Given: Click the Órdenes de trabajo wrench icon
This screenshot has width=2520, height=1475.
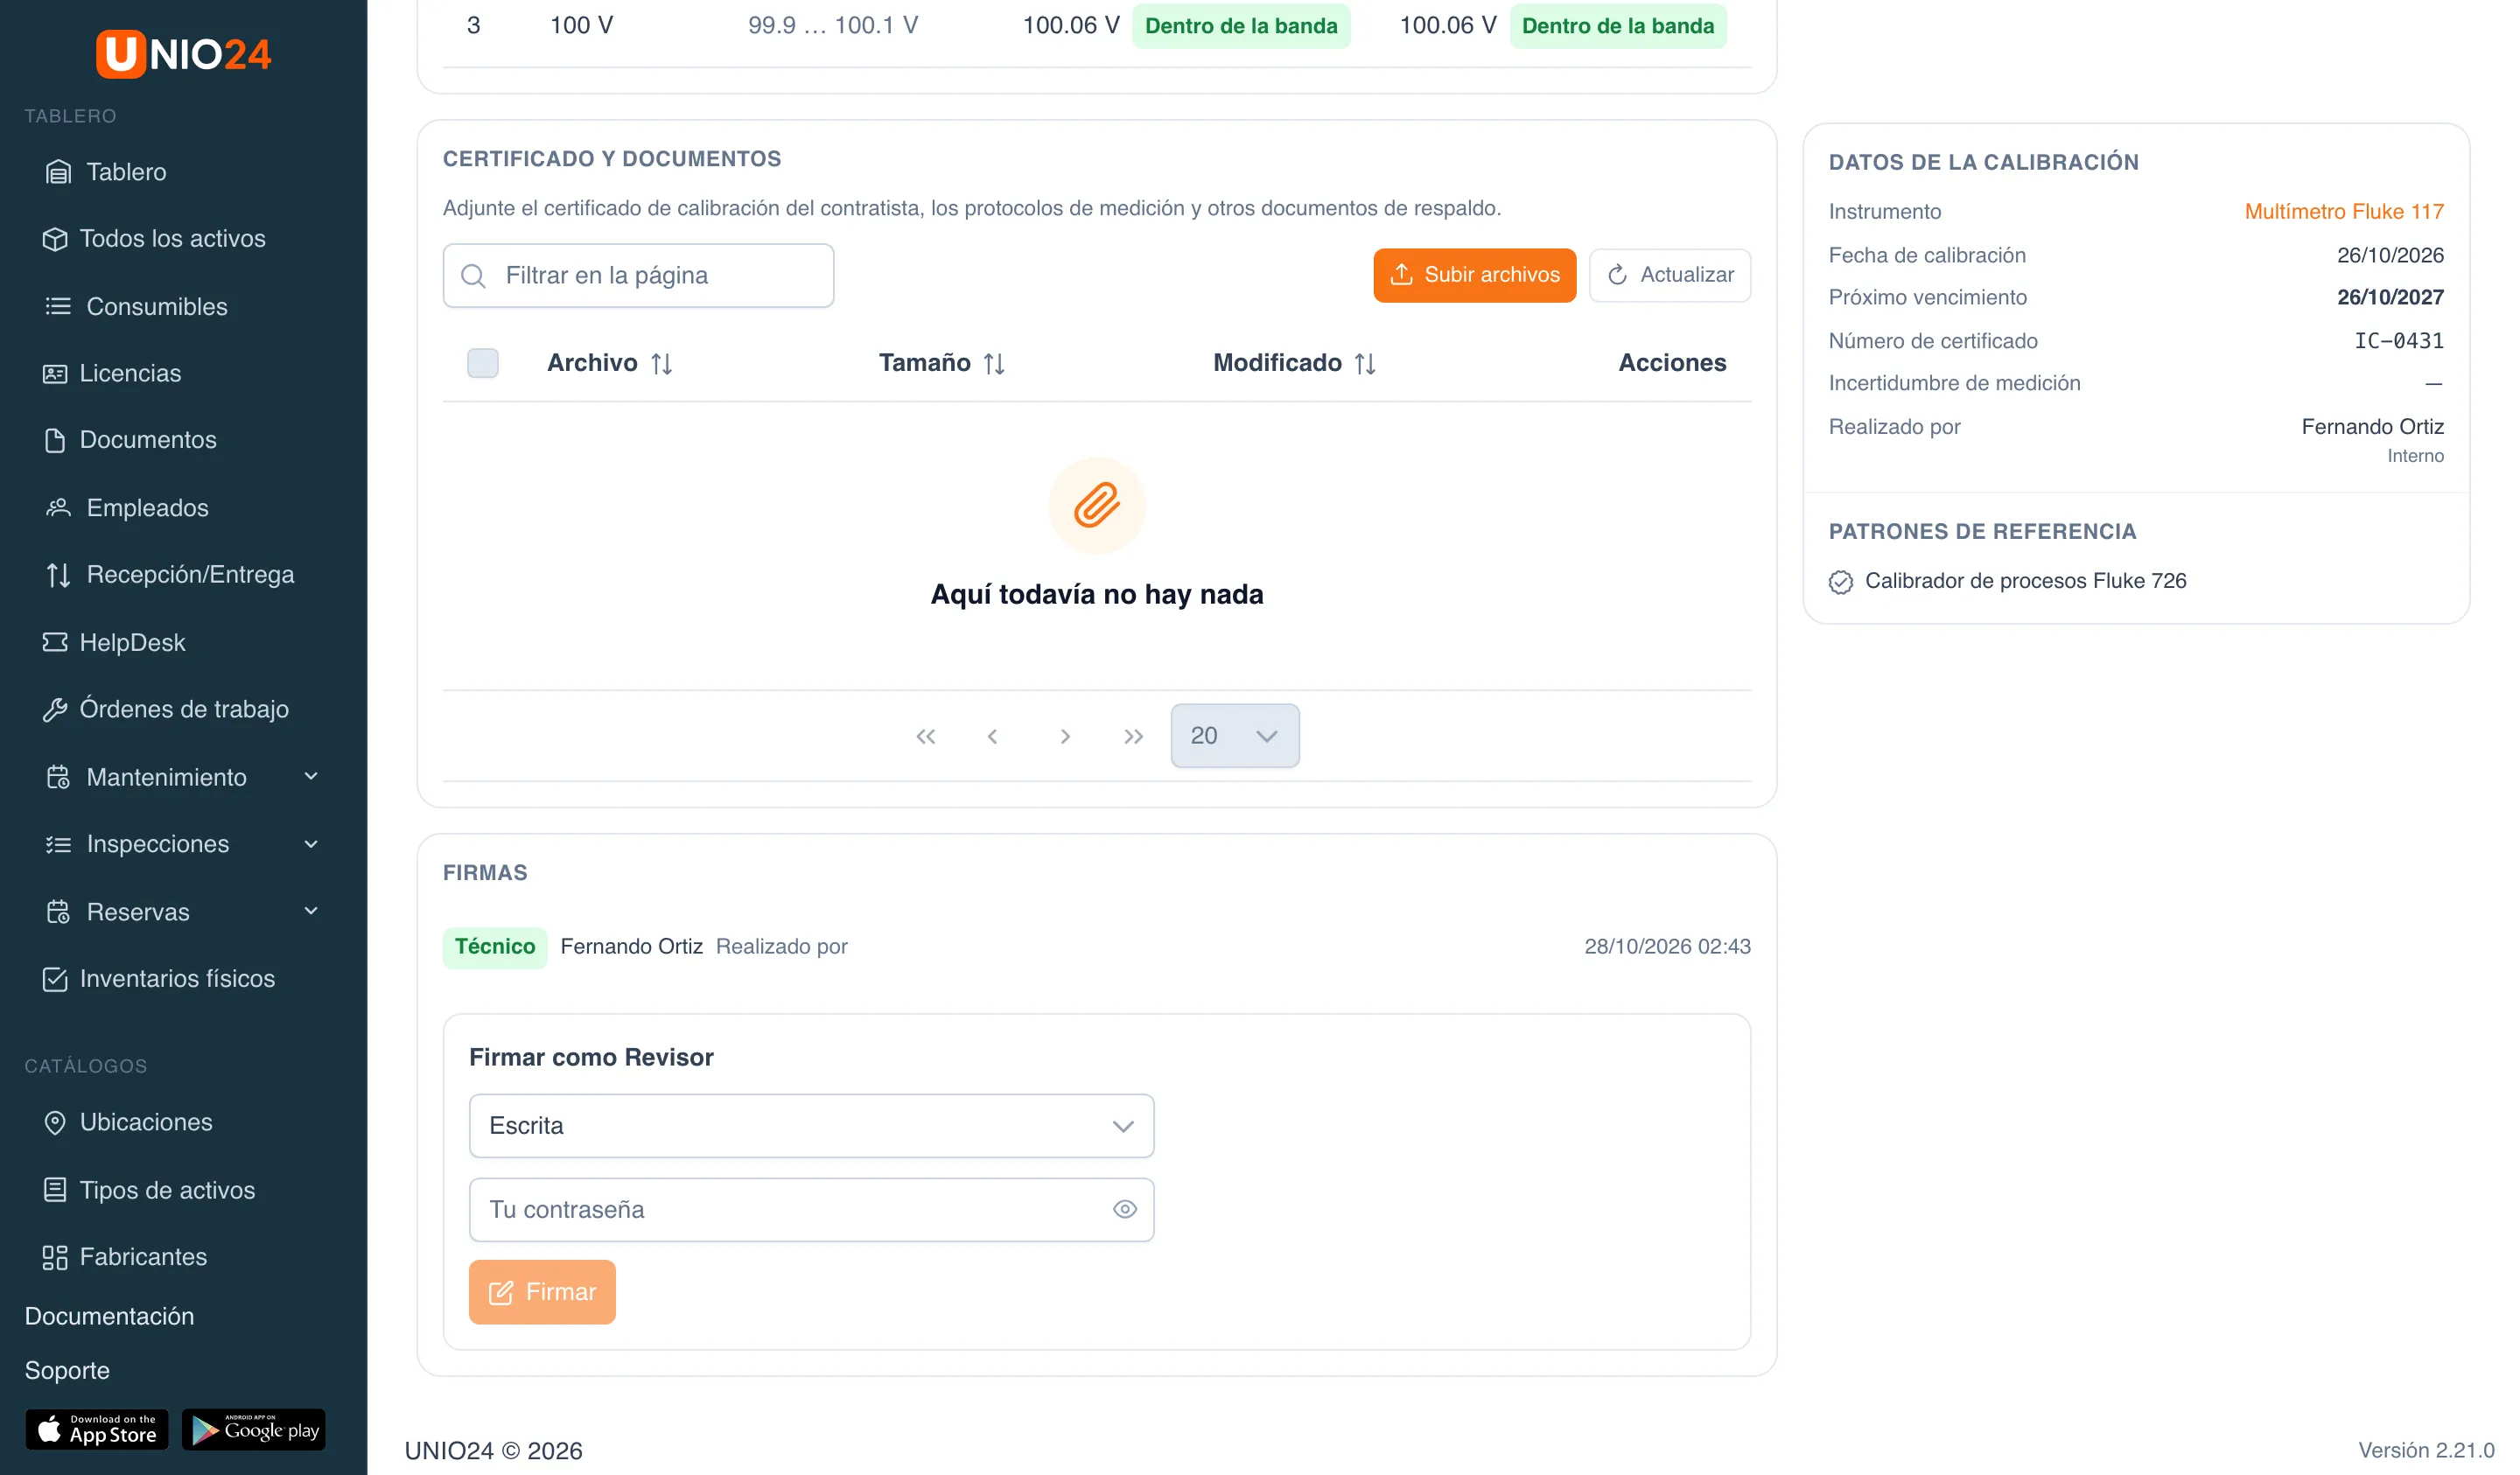Looking at the screenshot, I should coord(55,709).
